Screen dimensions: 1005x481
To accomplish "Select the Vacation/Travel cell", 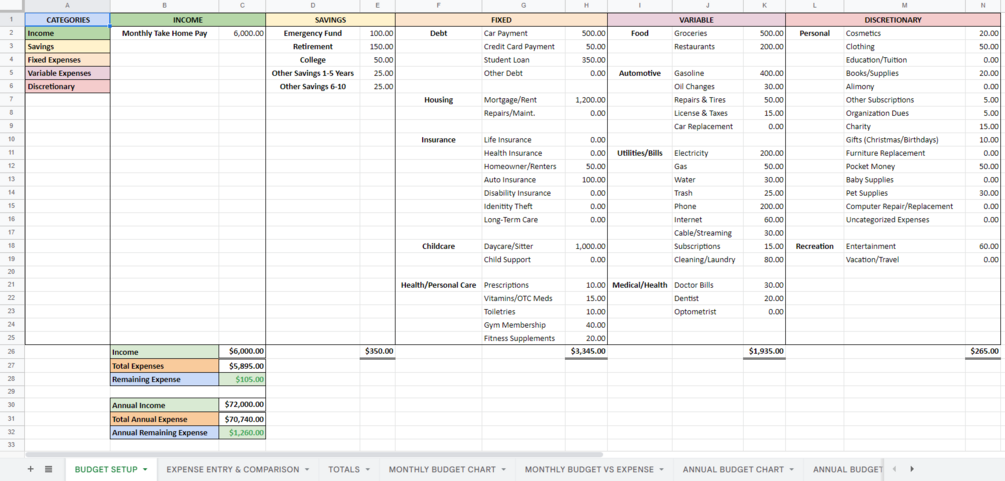I will click(x=905, y=260).
